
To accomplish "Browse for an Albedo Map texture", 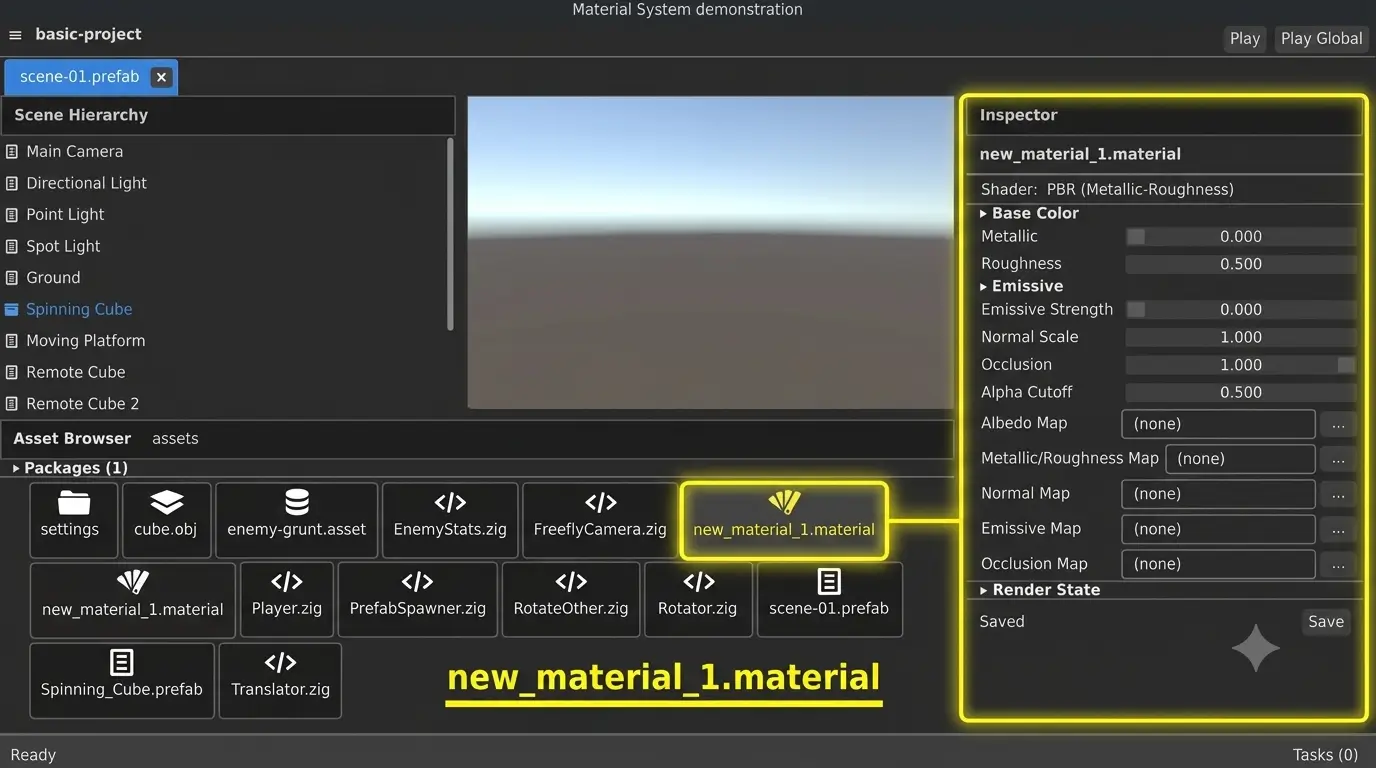I will 1338,424.
